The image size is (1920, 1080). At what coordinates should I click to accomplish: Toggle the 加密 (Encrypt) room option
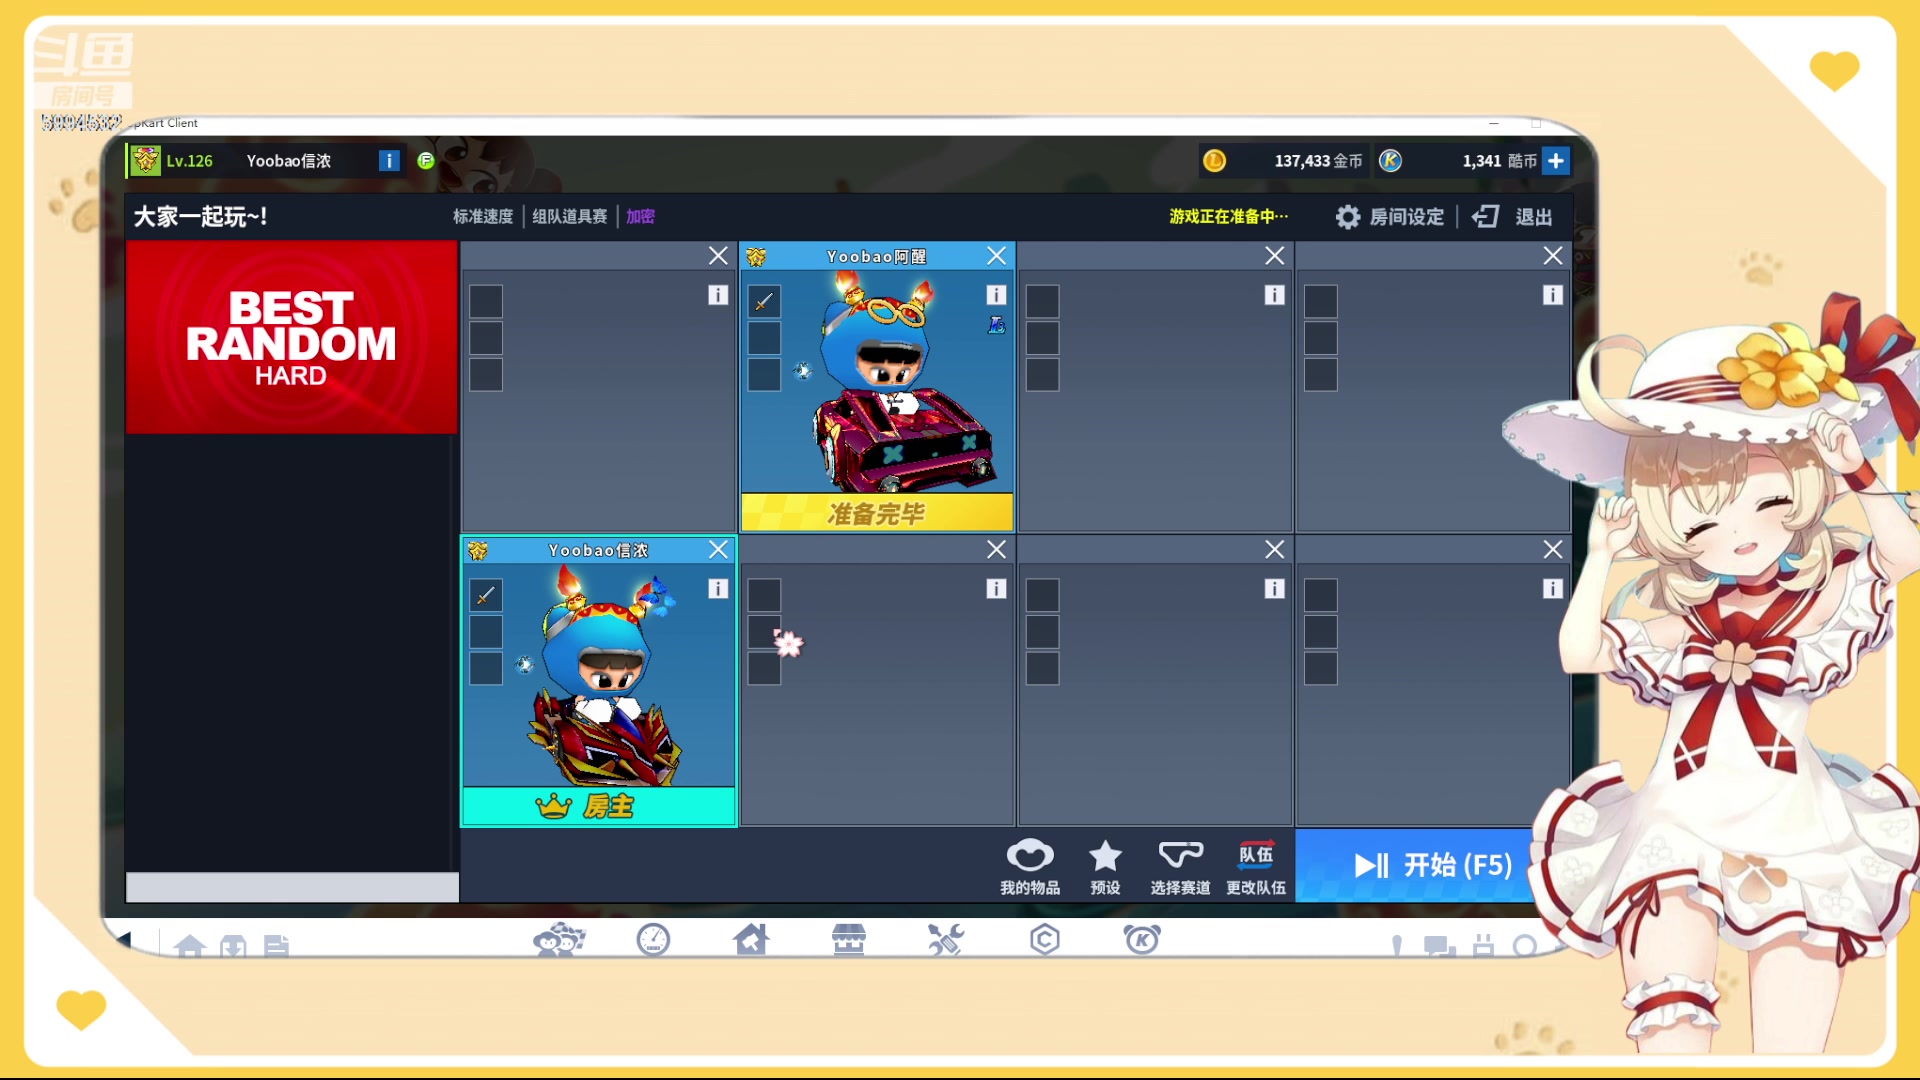point(641,216)
